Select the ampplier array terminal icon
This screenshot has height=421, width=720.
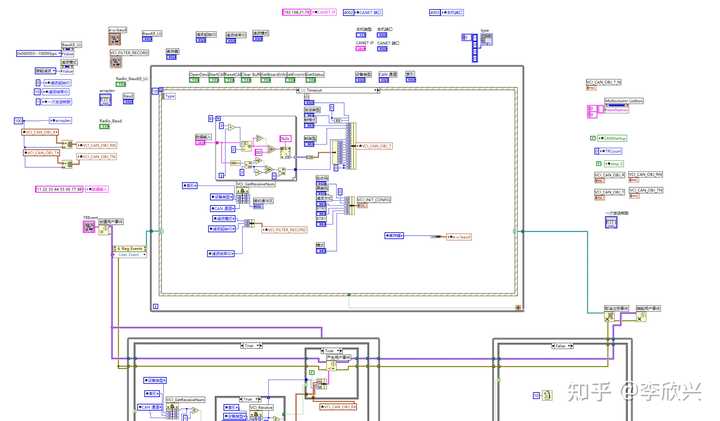pos(105,99)
